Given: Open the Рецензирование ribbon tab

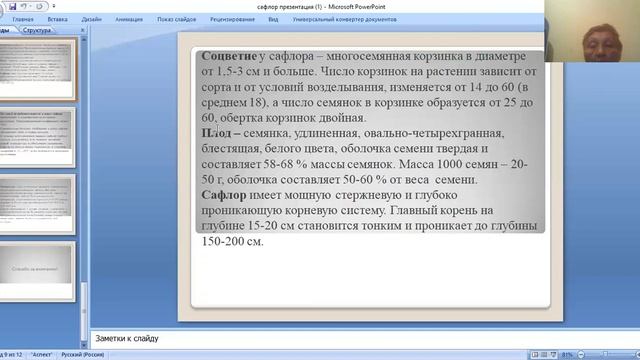Looking at the screenshot, I should (x=232, y=19).
